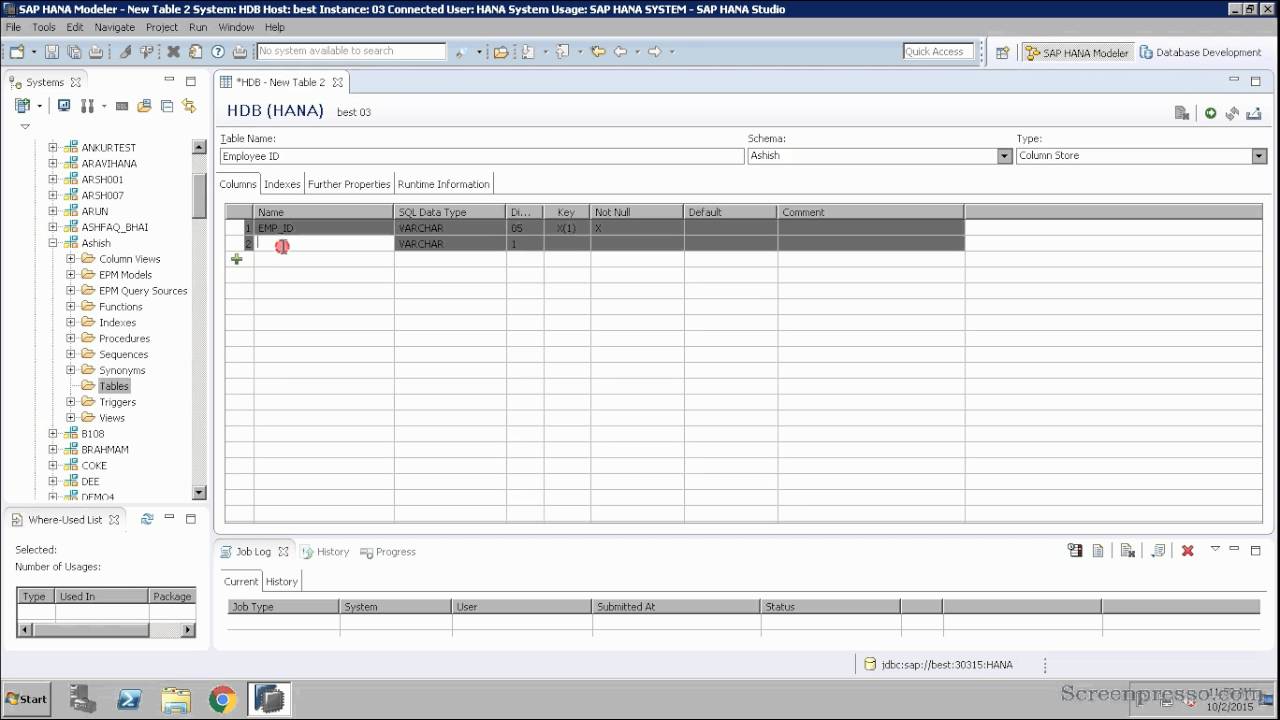The width and height of the screenshot is (1280, 720).
Task: Click the Back navigation arrow
Action: tap(620, 51)
